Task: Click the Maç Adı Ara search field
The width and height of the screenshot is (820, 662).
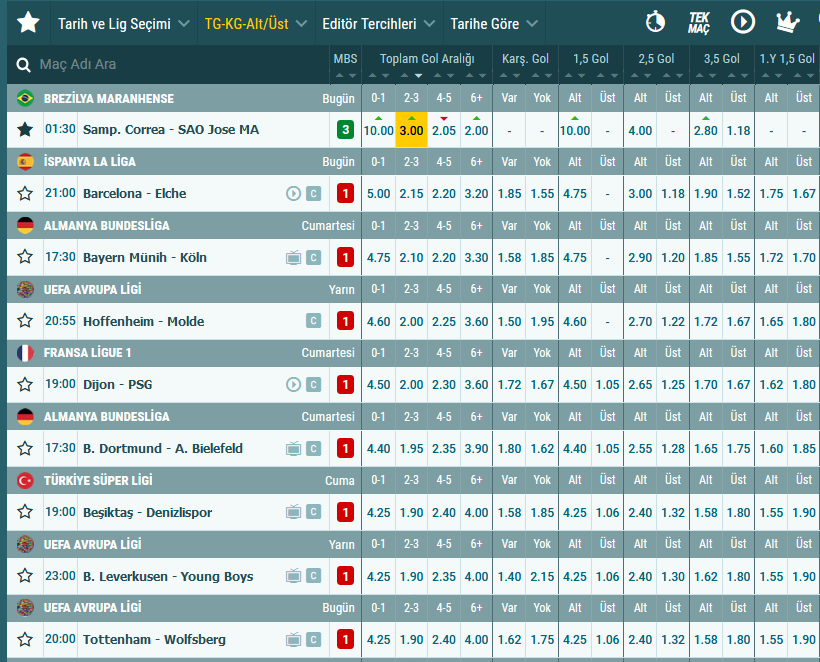Action: point(173,64)
